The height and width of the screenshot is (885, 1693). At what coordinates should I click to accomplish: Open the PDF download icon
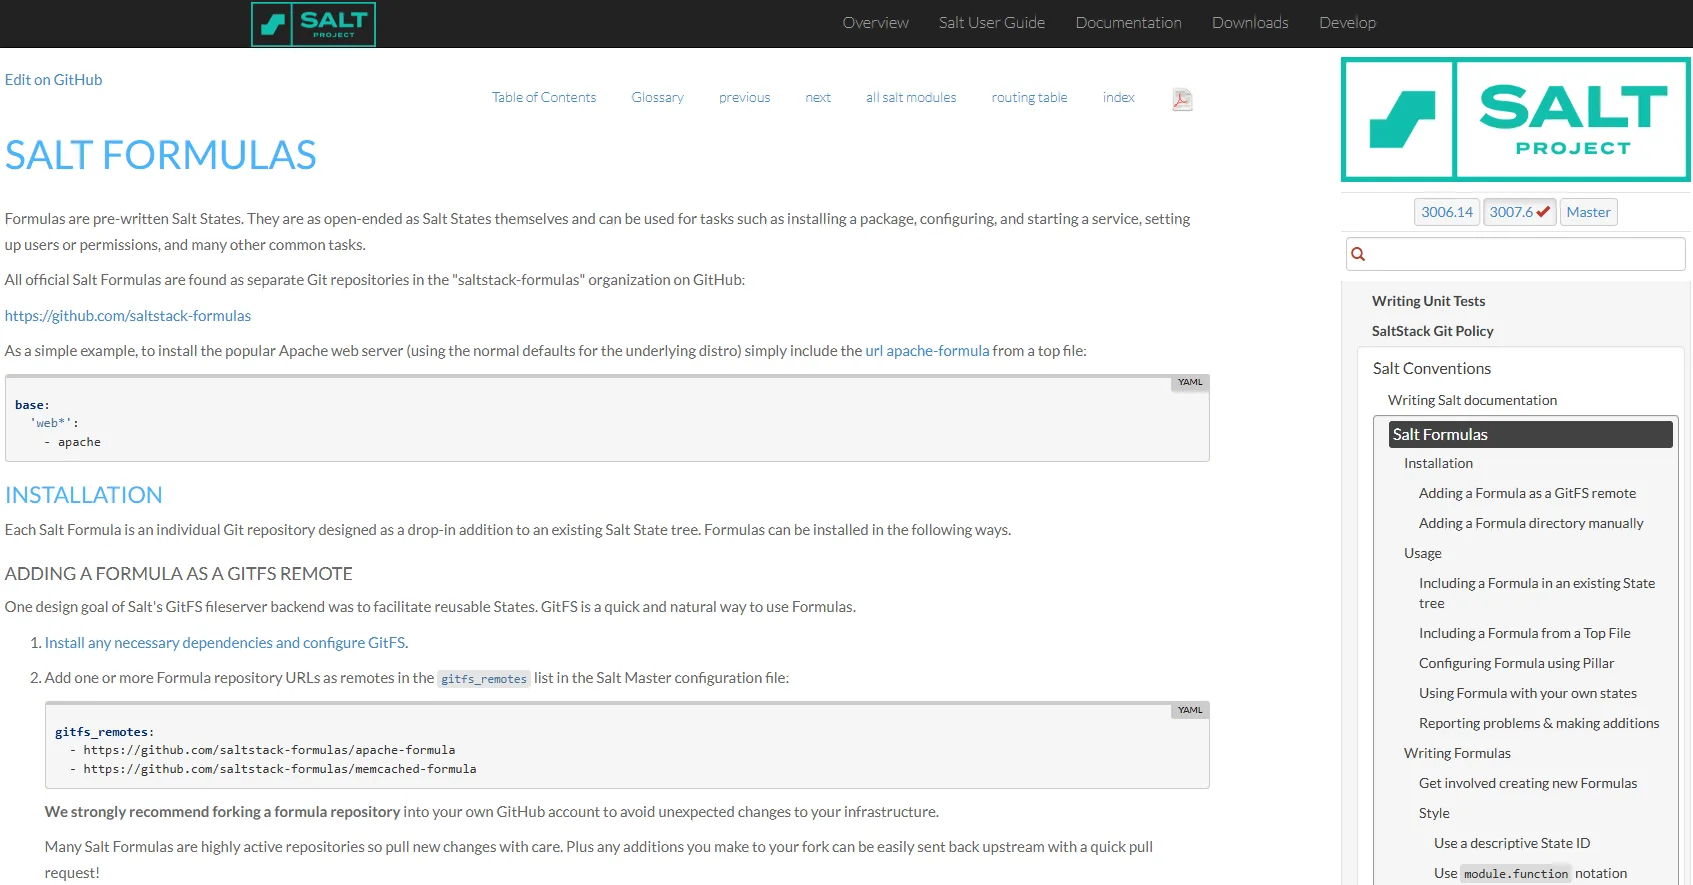click(x=1182, y=99)
